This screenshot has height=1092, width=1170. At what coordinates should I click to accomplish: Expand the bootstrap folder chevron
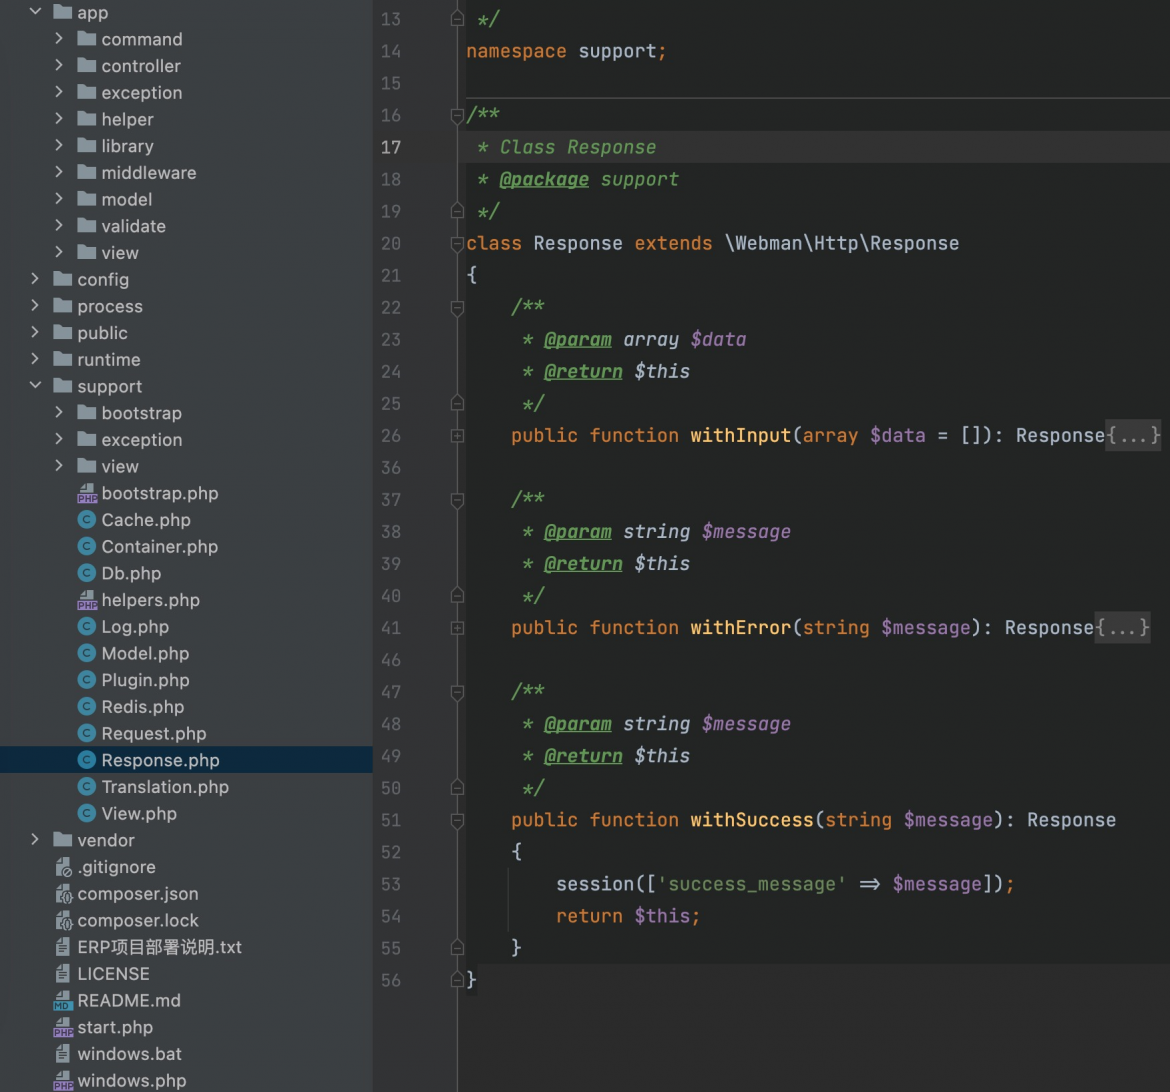click(x=59, y=412)
